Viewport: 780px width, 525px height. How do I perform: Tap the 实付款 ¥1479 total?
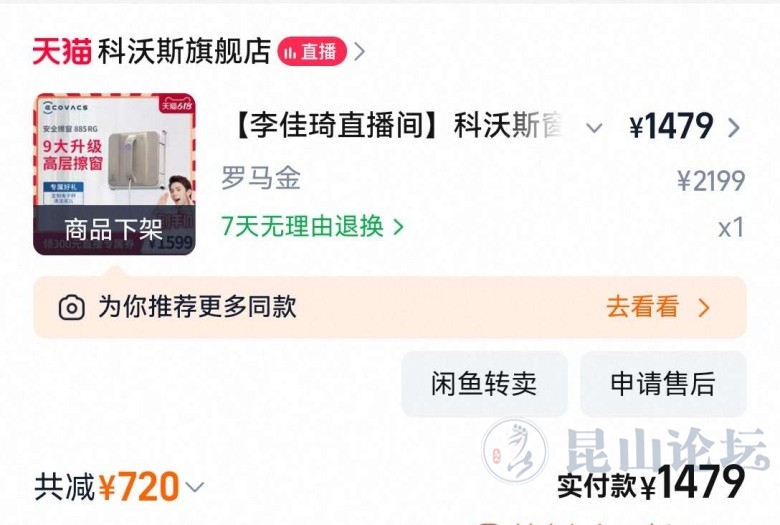coord(651,483)
